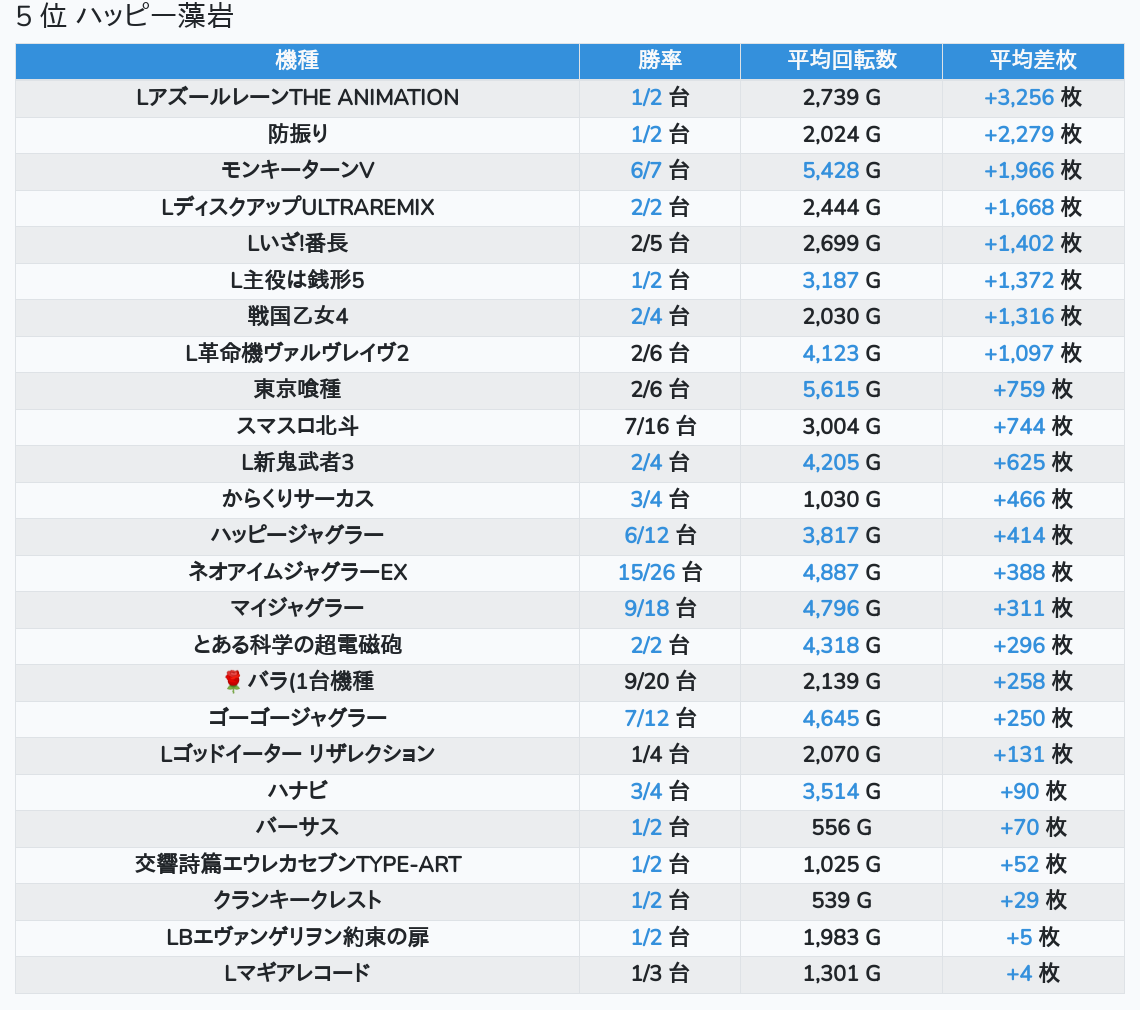Click the 平均回転数 column header
This screenshot has height=1010, width=1140.
(841, 60)
